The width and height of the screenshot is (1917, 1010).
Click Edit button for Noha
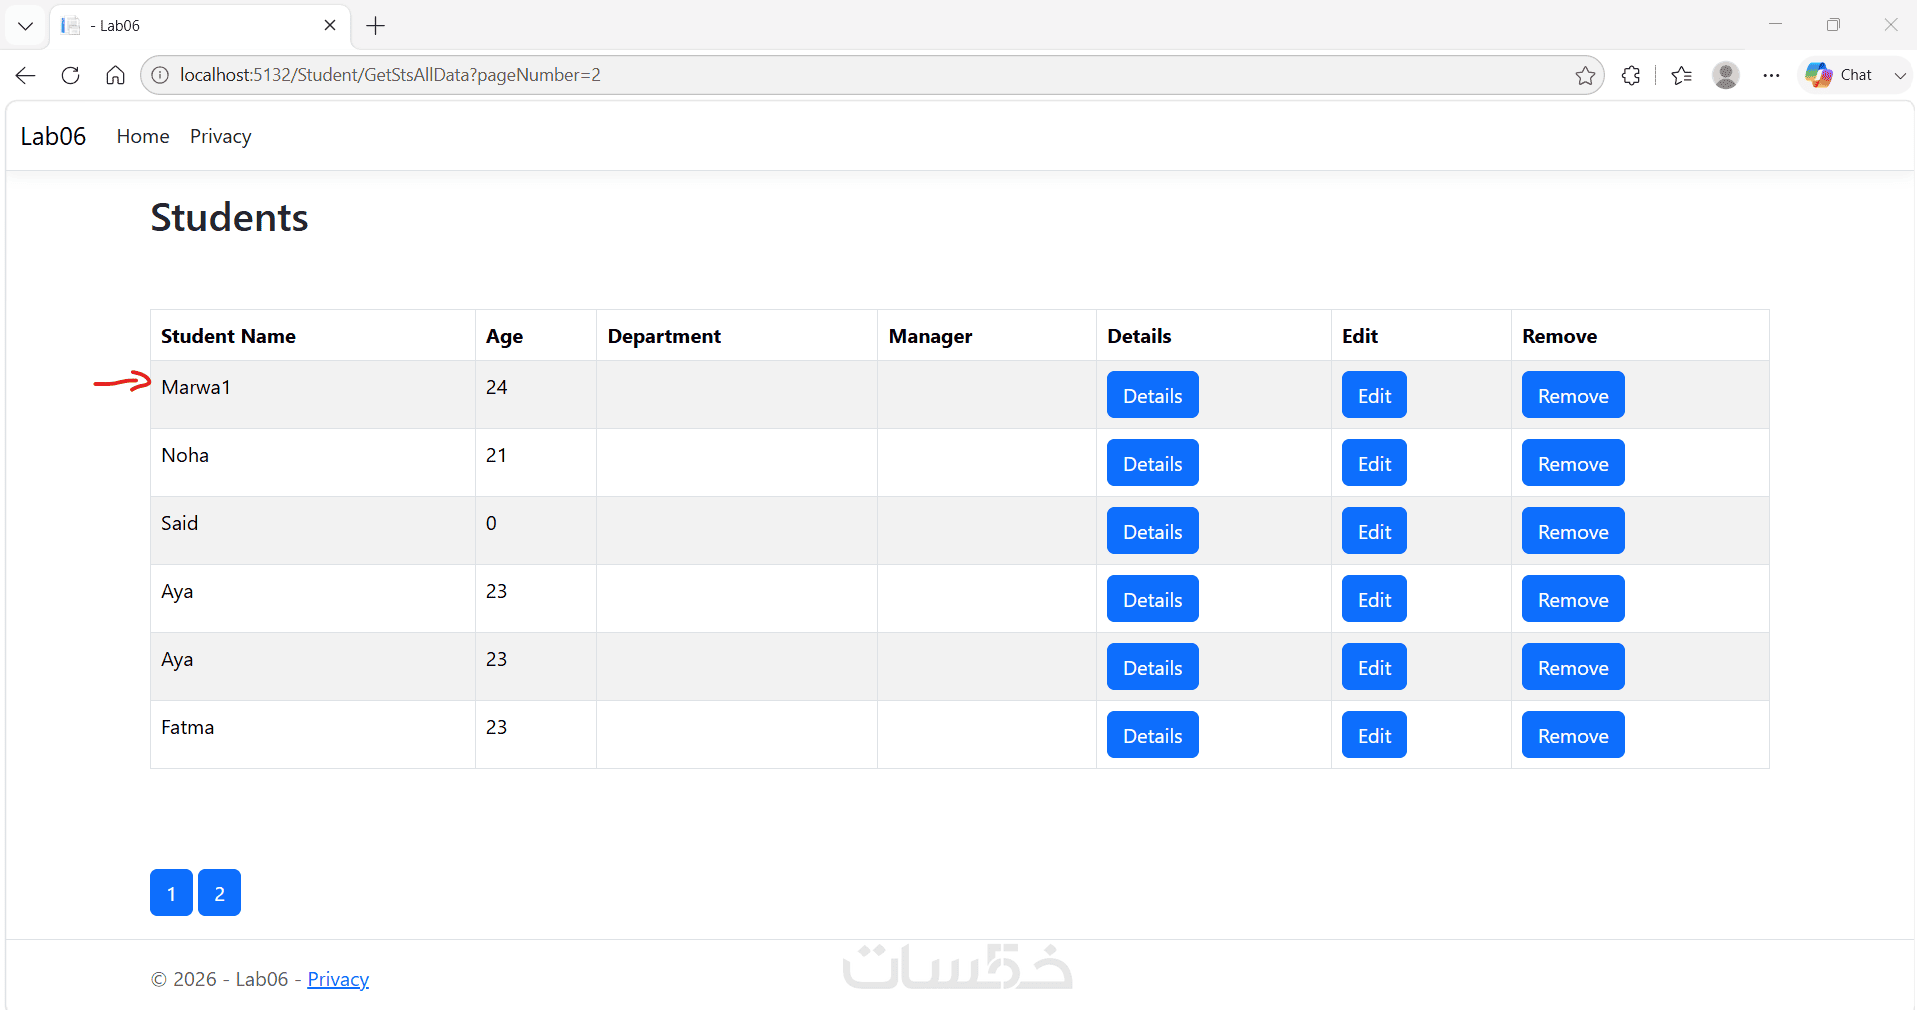point(1374,463)
